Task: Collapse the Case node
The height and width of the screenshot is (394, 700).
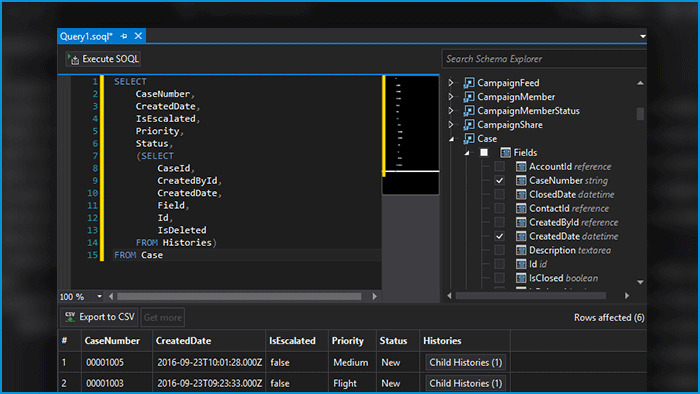Action: (x=451, y=139)
